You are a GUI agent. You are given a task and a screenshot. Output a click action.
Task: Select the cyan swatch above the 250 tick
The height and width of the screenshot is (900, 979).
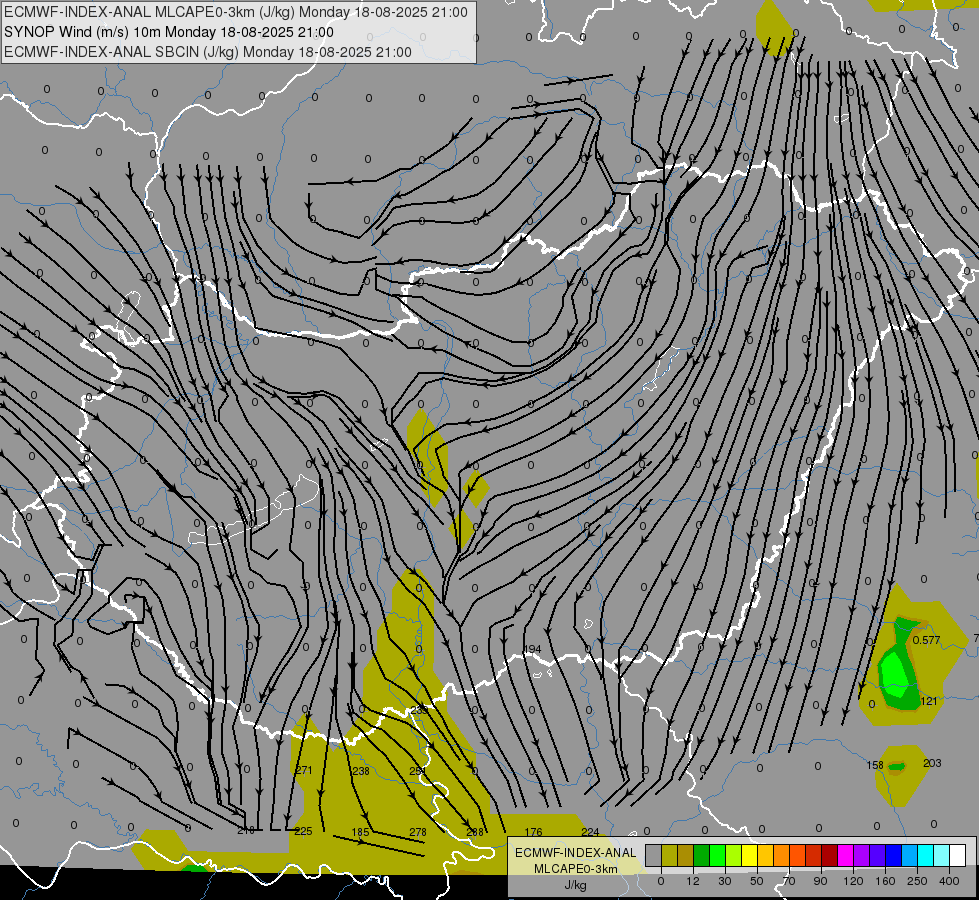coord(925,855)
